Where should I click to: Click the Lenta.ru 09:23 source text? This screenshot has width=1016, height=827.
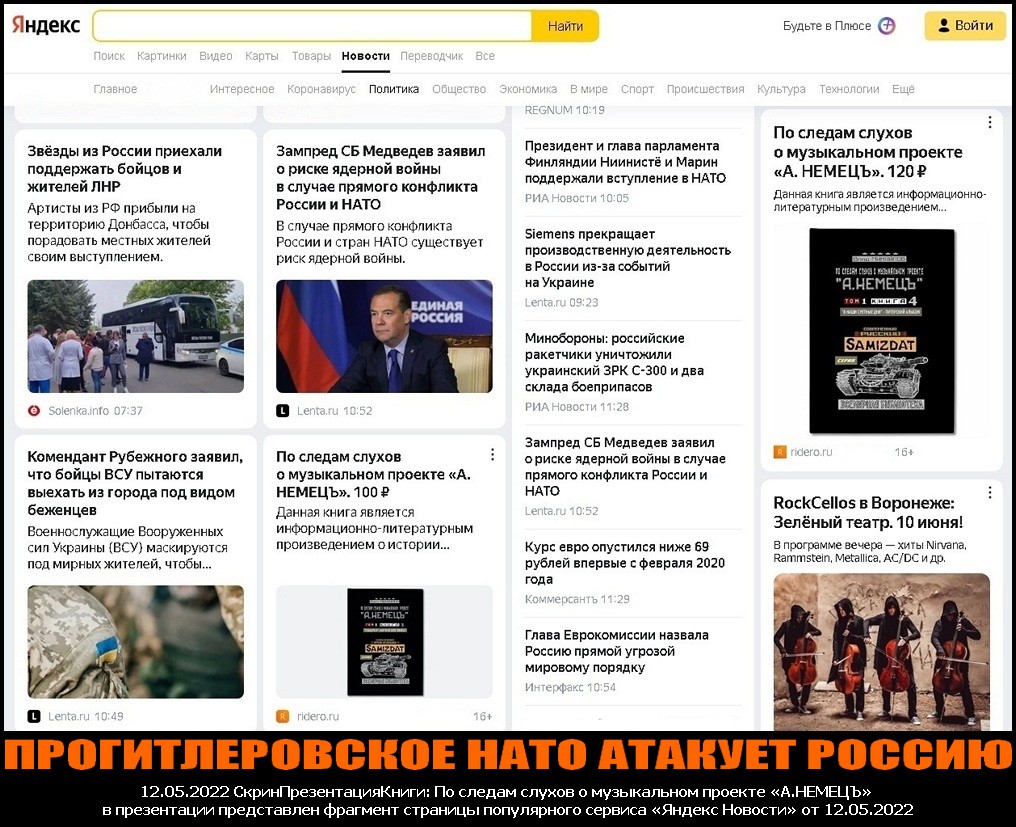point(561,302)
